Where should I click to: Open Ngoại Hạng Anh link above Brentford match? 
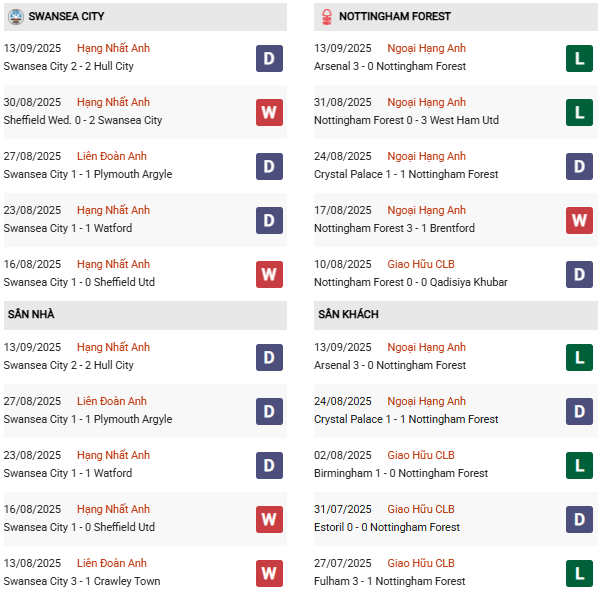click(x=427, y=210)
